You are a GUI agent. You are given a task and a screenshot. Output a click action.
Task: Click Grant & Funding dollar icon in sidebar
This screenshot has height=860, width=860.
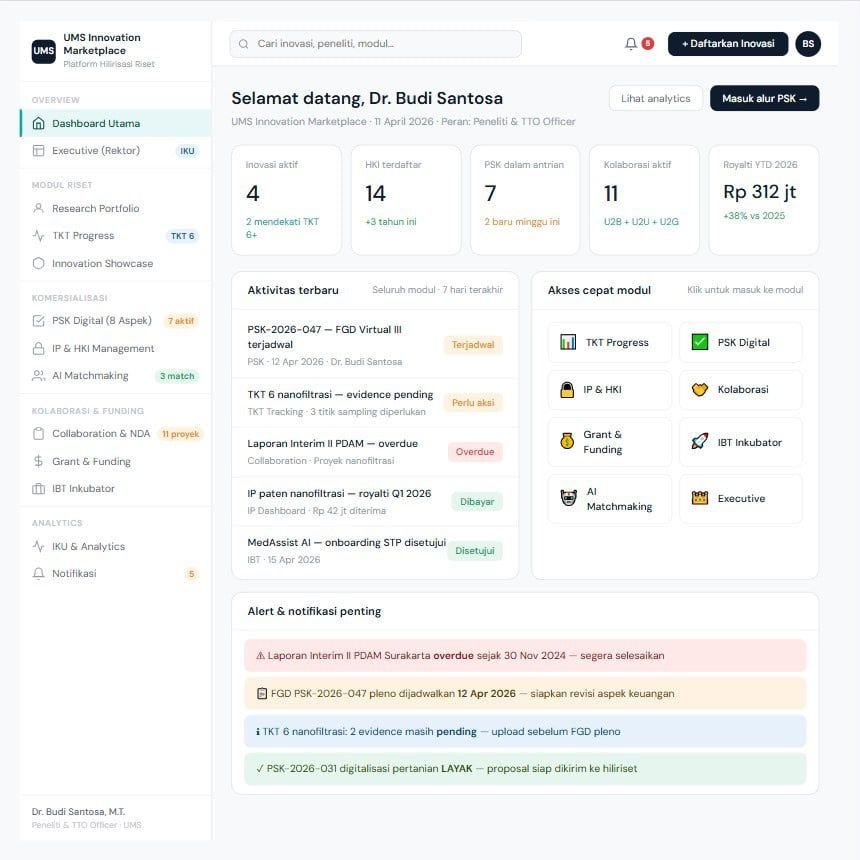38,461
